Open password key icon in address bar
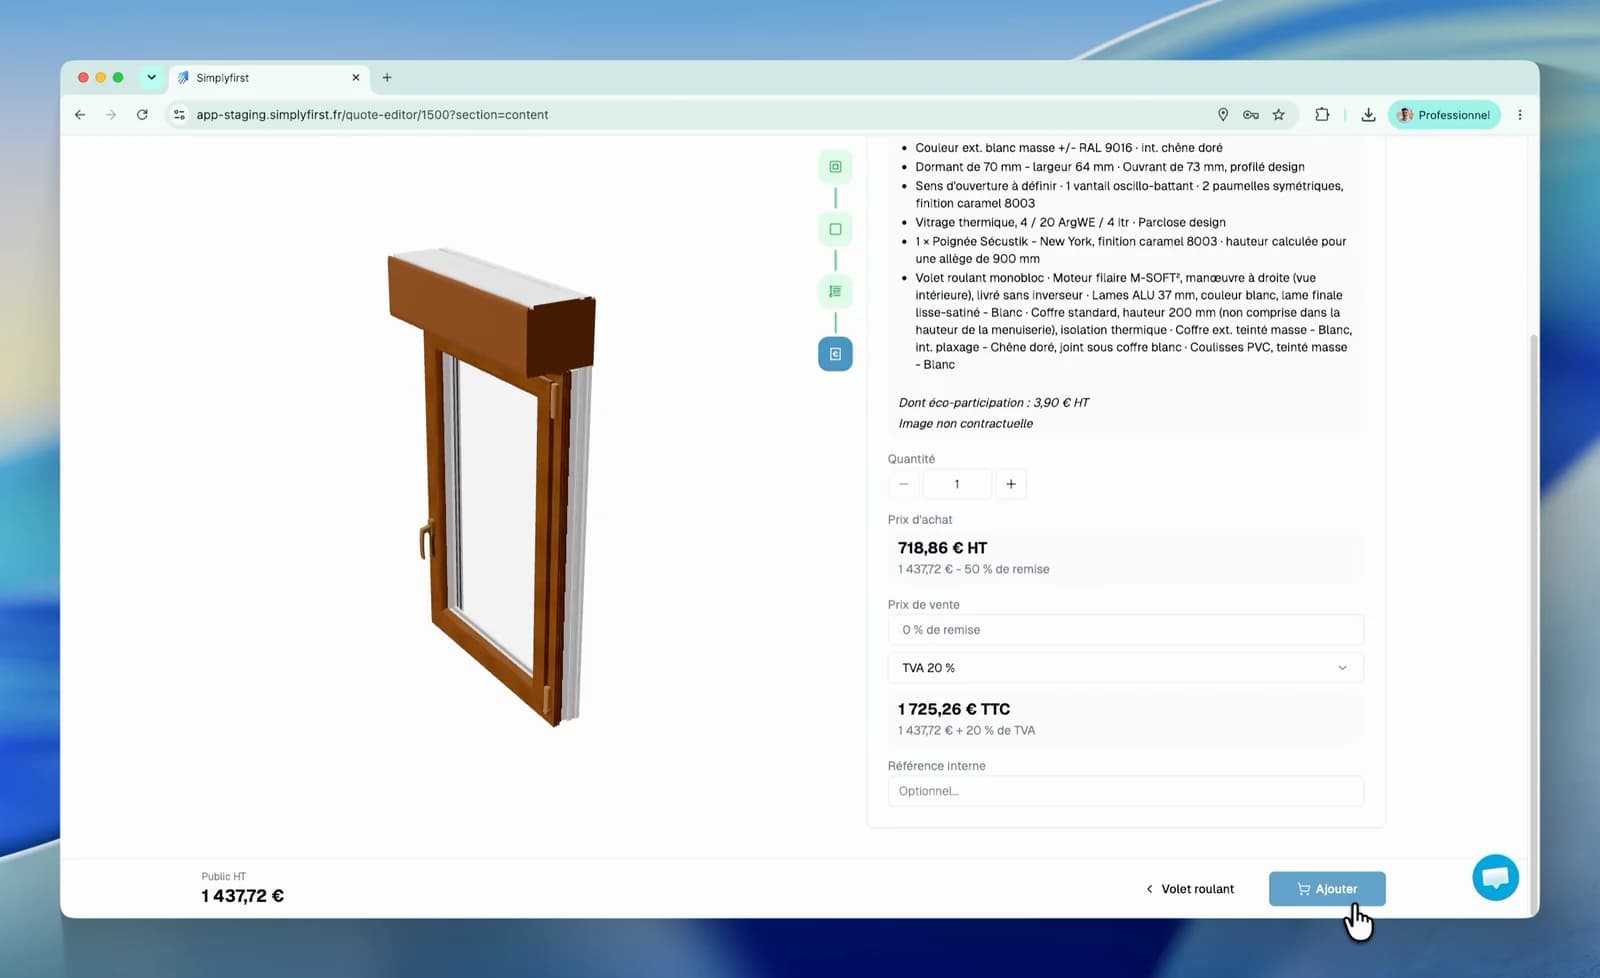This screenshot has width=1600, height=978. [1250, 115]
